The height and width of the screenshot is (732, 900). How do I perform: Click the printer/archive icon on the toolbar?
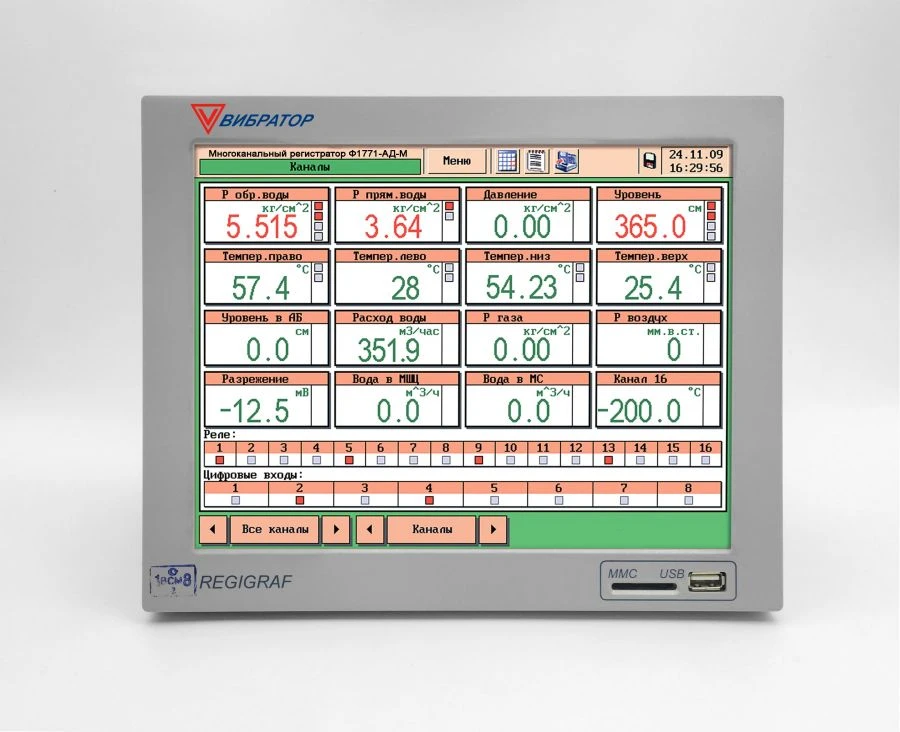(x=565, y=160)
